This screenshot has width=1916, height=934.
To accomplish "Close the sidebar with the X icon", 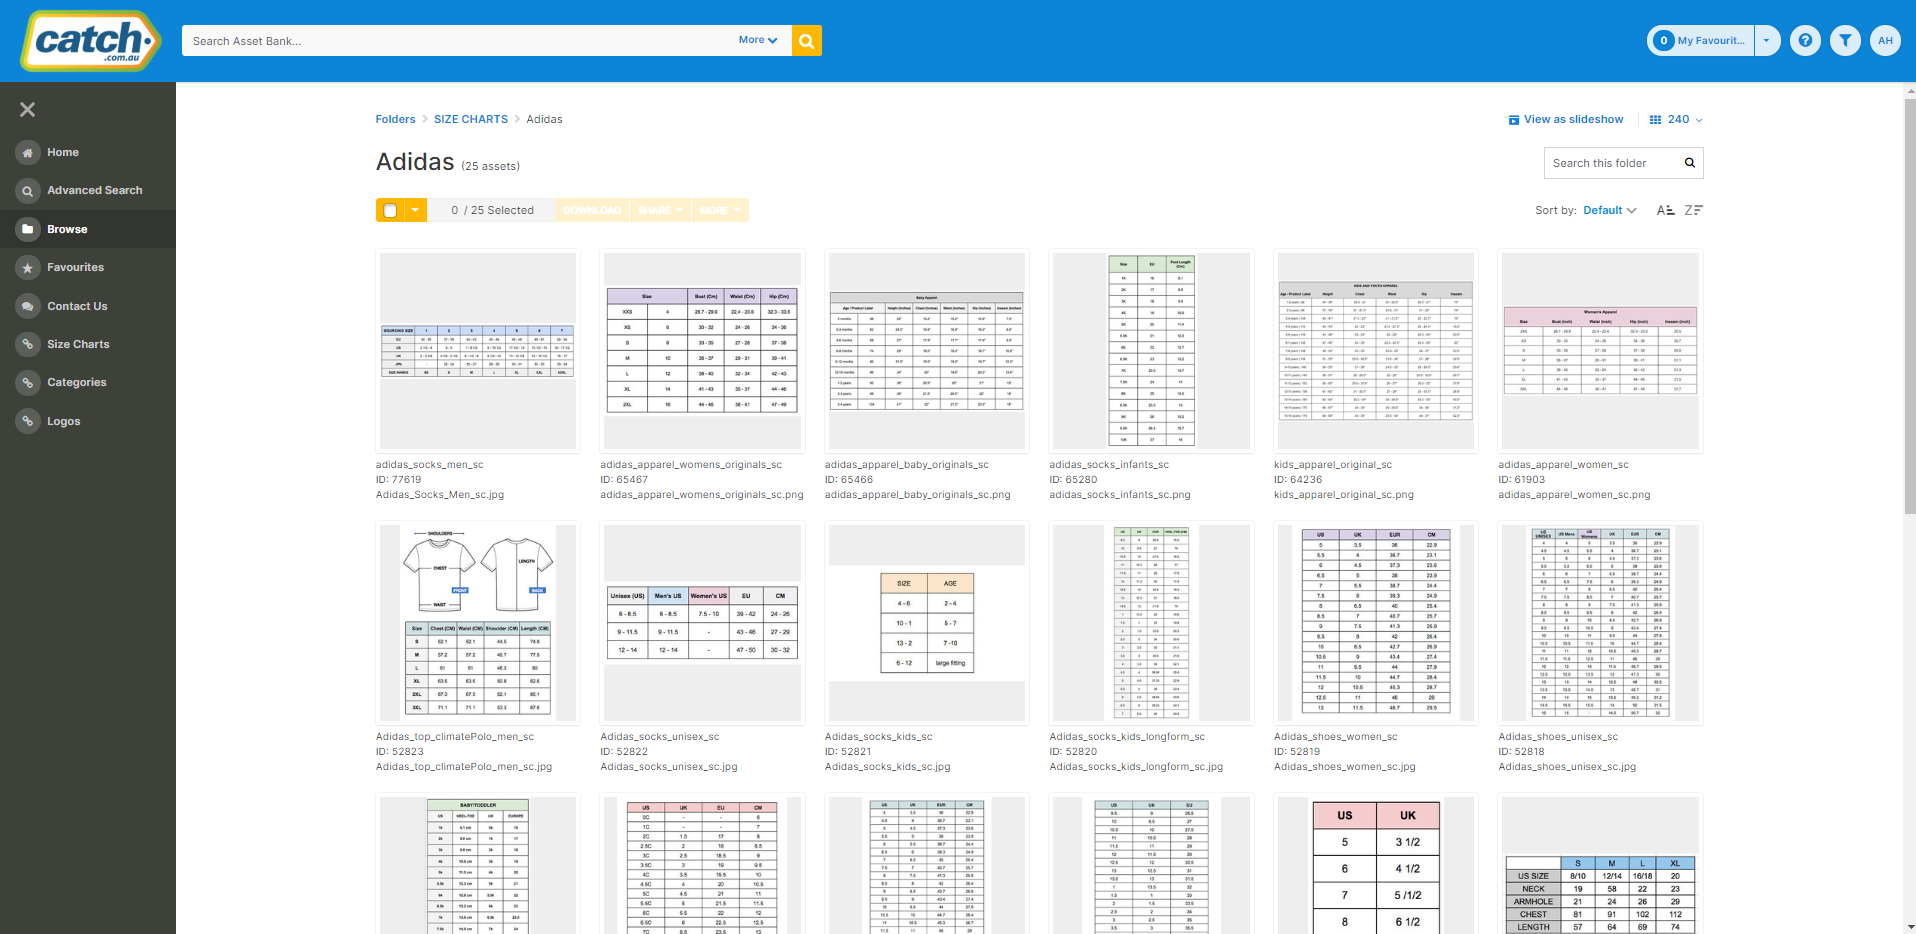I will tap(28, 110).
